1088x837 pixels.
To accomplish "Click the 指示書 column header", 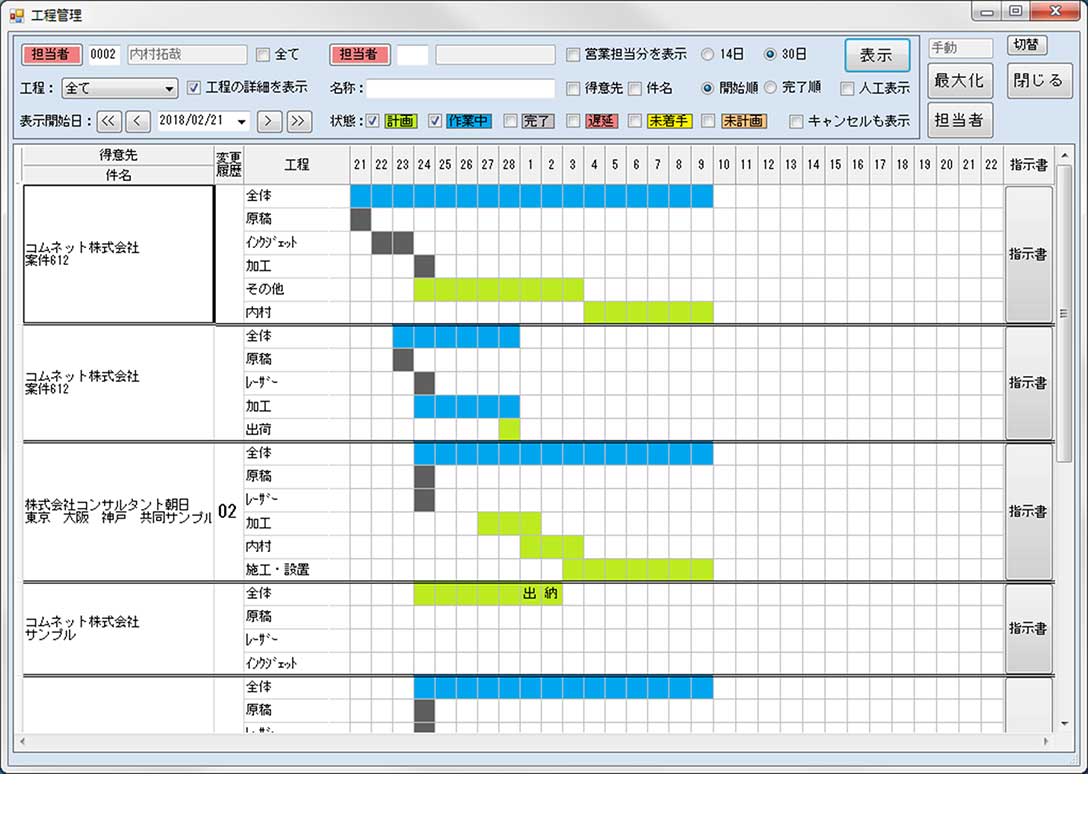I will 1028,165.
